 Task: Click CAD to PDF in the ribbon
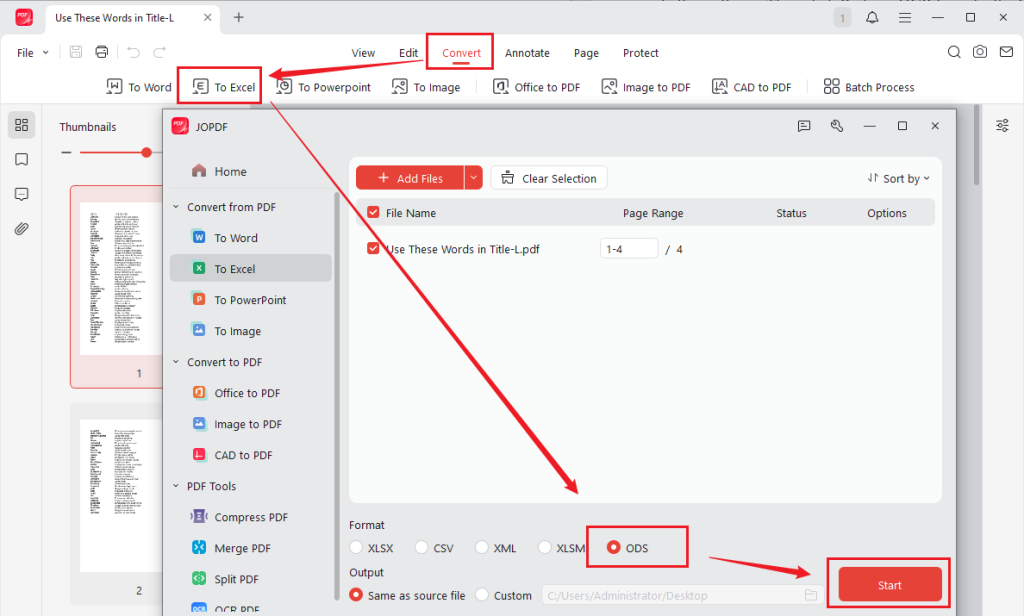(x=752, y=87)
